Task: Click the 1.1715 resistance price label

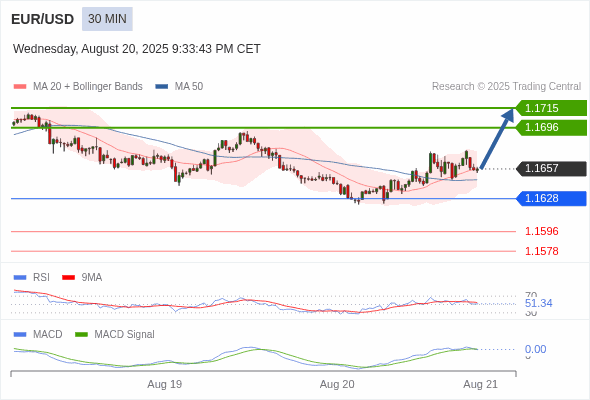Action: (551, 108)
